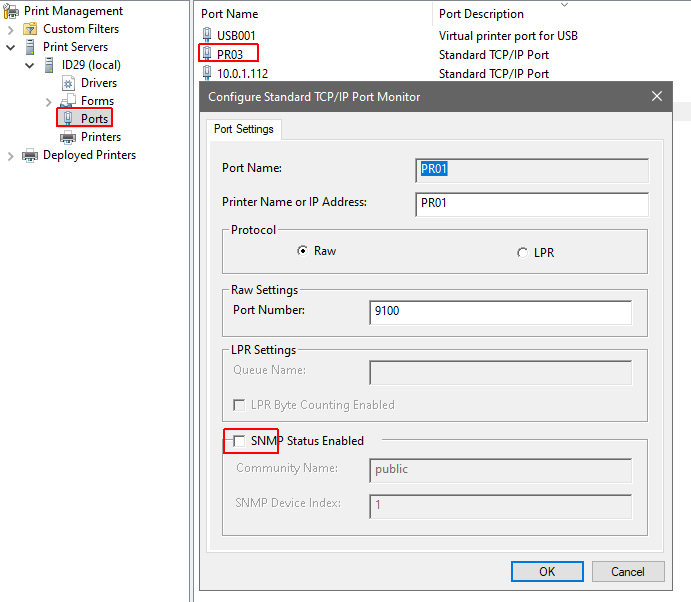Click the Port Number input field
Viewport: 691px width, 602px height.
click(500, 312)
